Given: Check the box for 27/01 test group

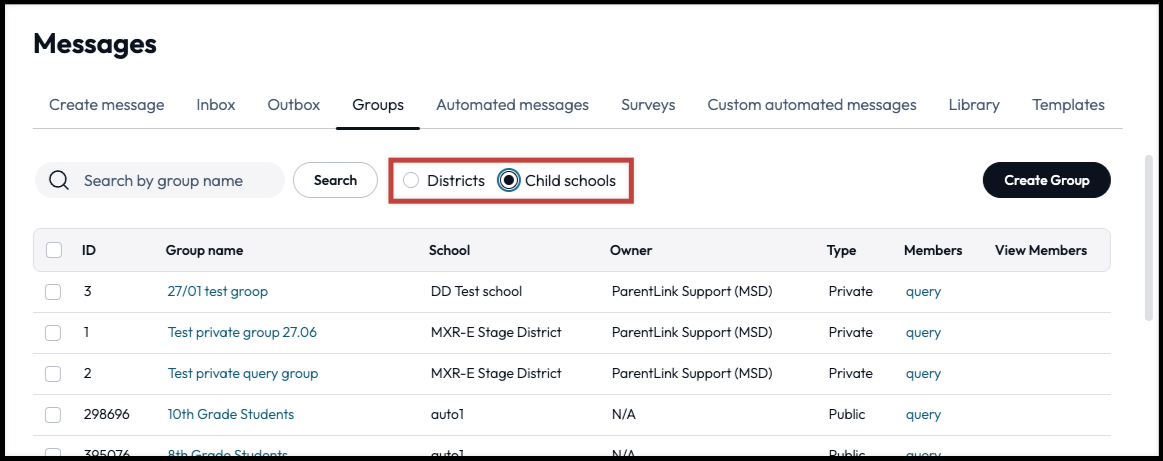Looking at the screenshot, I should tap(53, 292).
